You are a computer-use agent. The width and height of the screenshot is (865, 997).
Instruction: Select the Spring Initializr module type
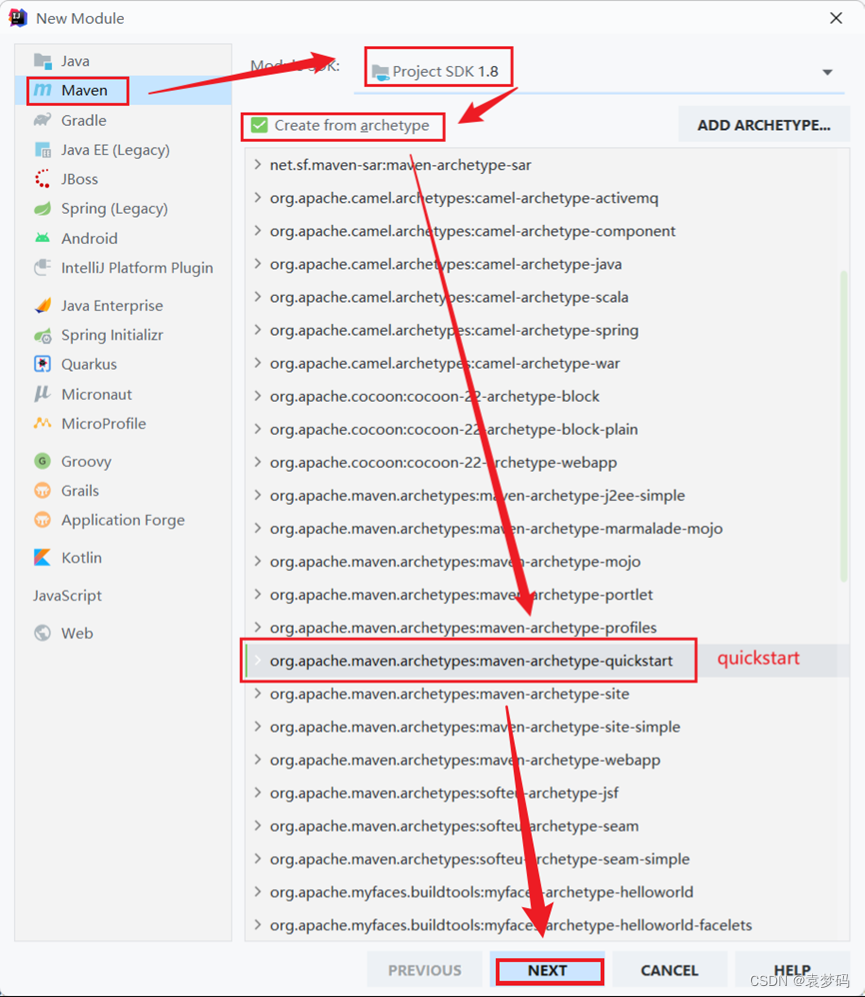(123, 335)
